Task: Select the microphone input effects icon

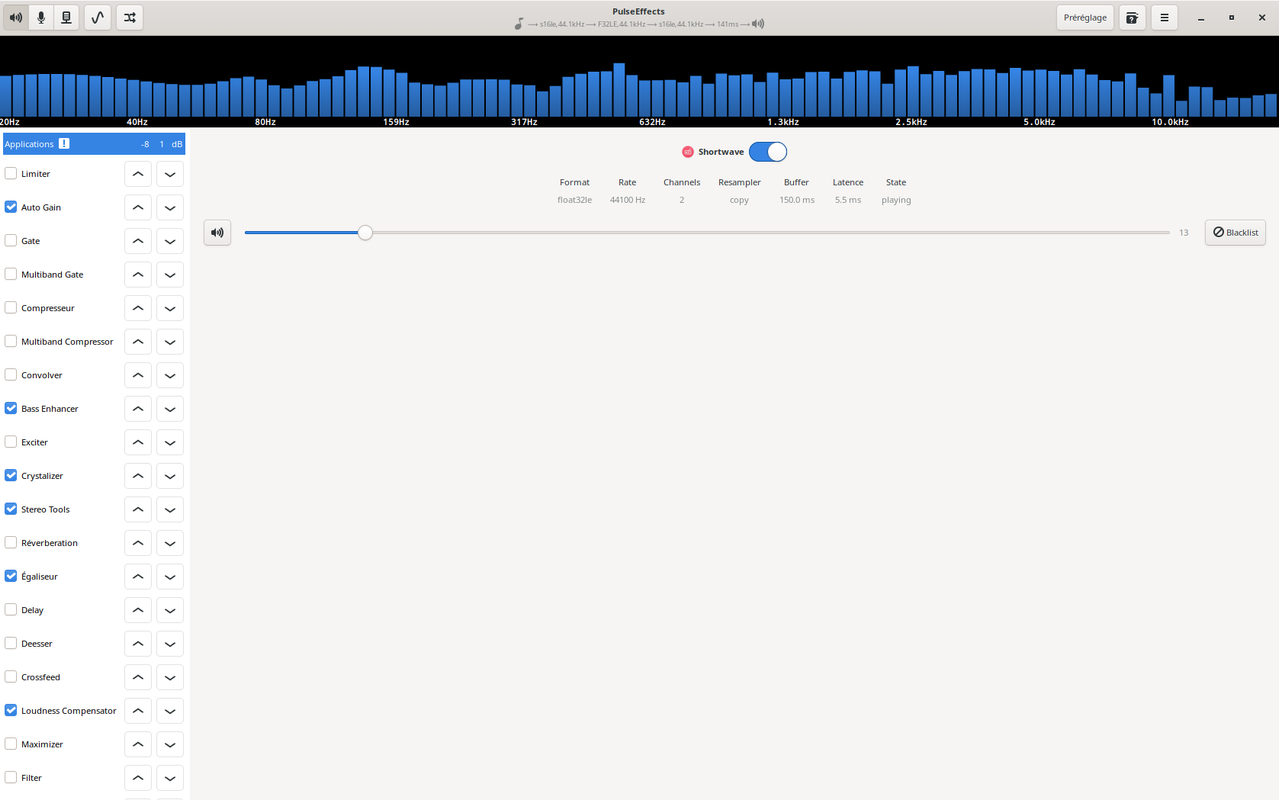Action: [41, 17]
